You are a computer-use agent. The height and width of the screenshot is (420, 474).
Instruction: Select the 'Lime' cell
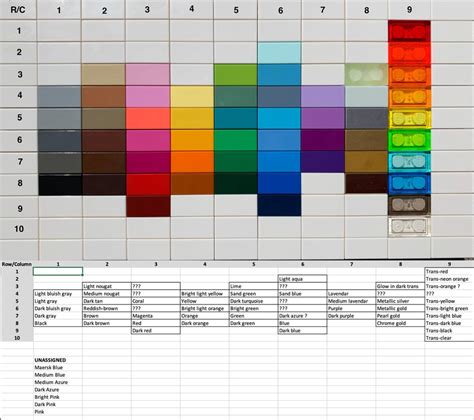(x=254, y=286)
